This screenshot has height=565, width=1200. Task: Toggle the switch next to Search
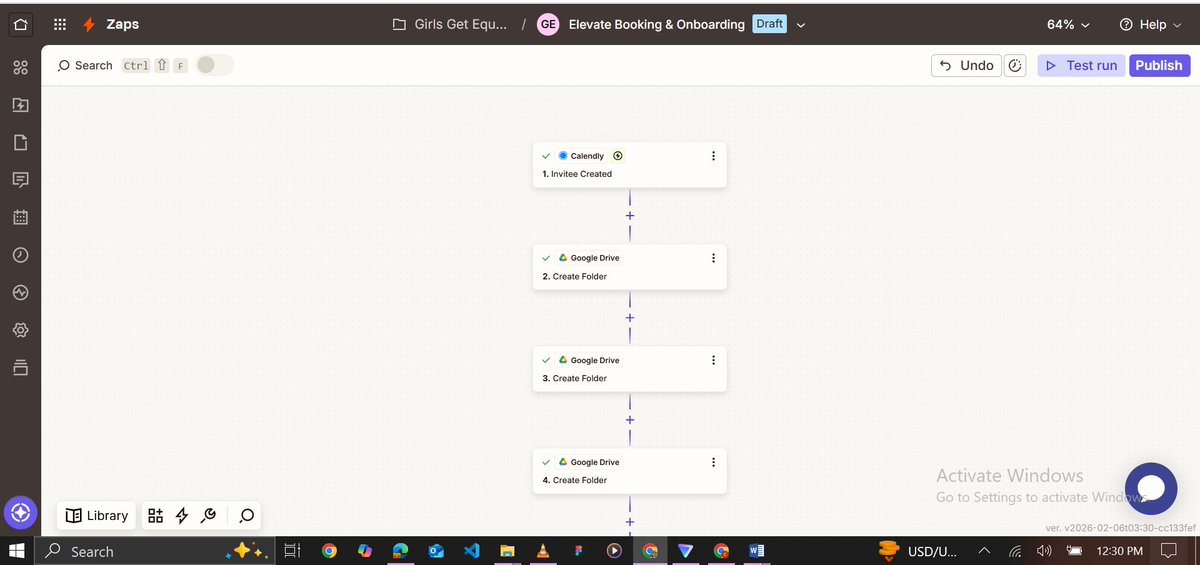click(x=214, y=65)
